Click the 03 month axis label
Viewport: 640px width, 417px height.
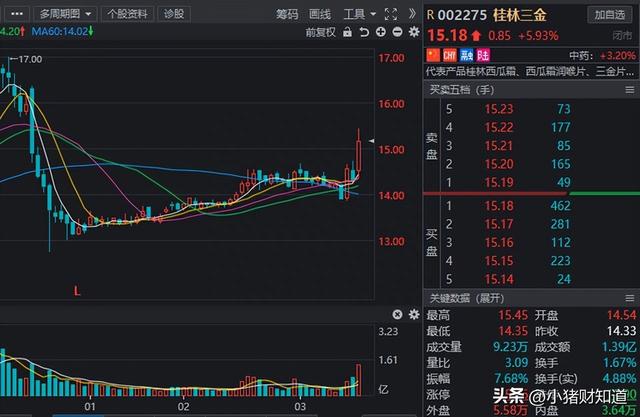pyautogui.click(x=300, y=407)
